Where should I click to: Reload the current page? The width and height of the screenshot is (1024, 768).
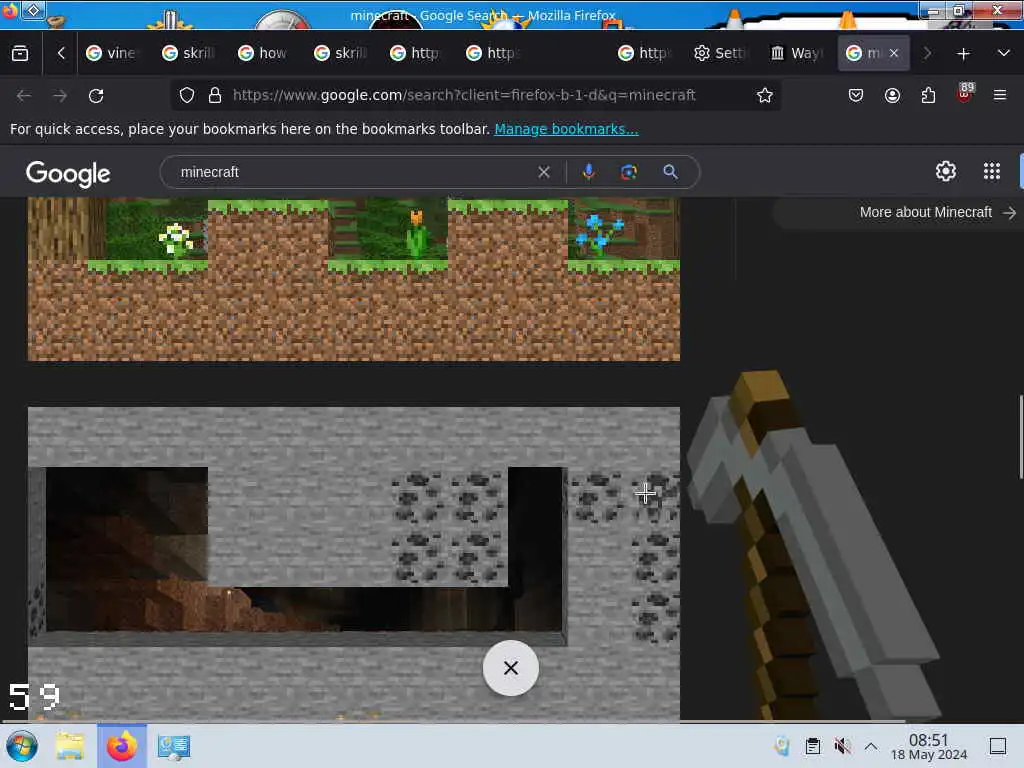click(x=96, y=95)
